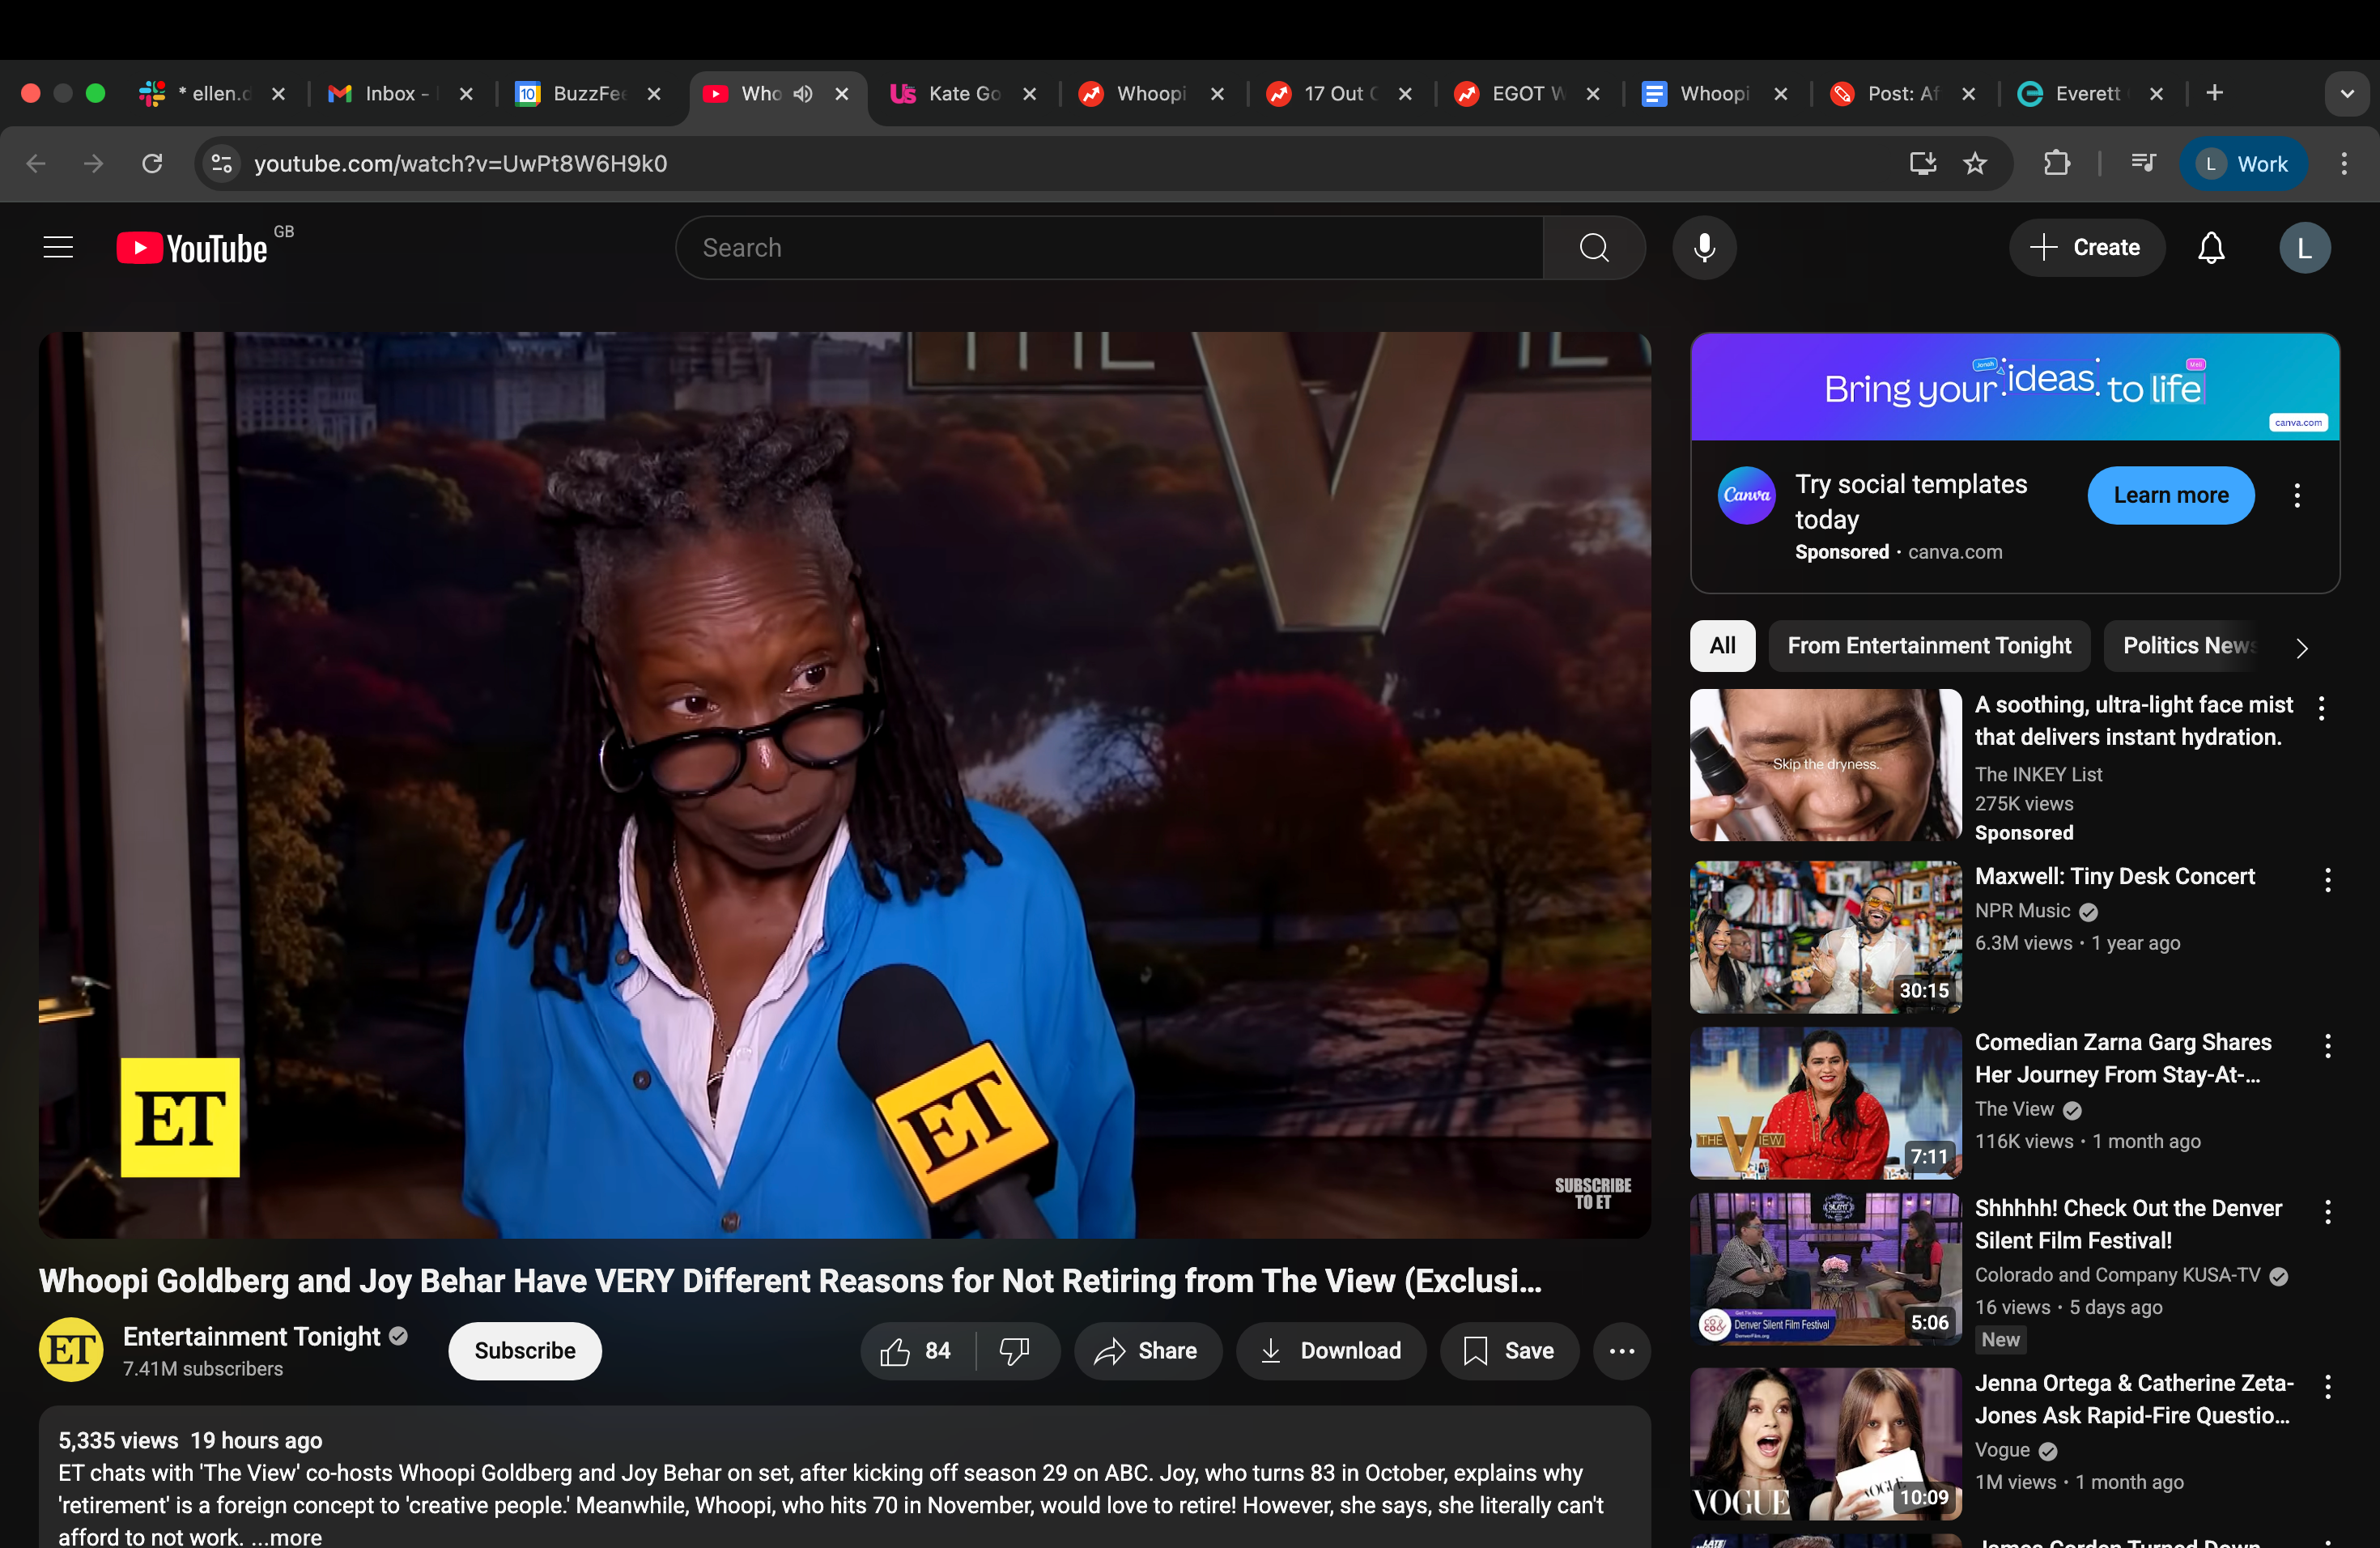Switch to the BuzzFeed tab

pos(589,93)
